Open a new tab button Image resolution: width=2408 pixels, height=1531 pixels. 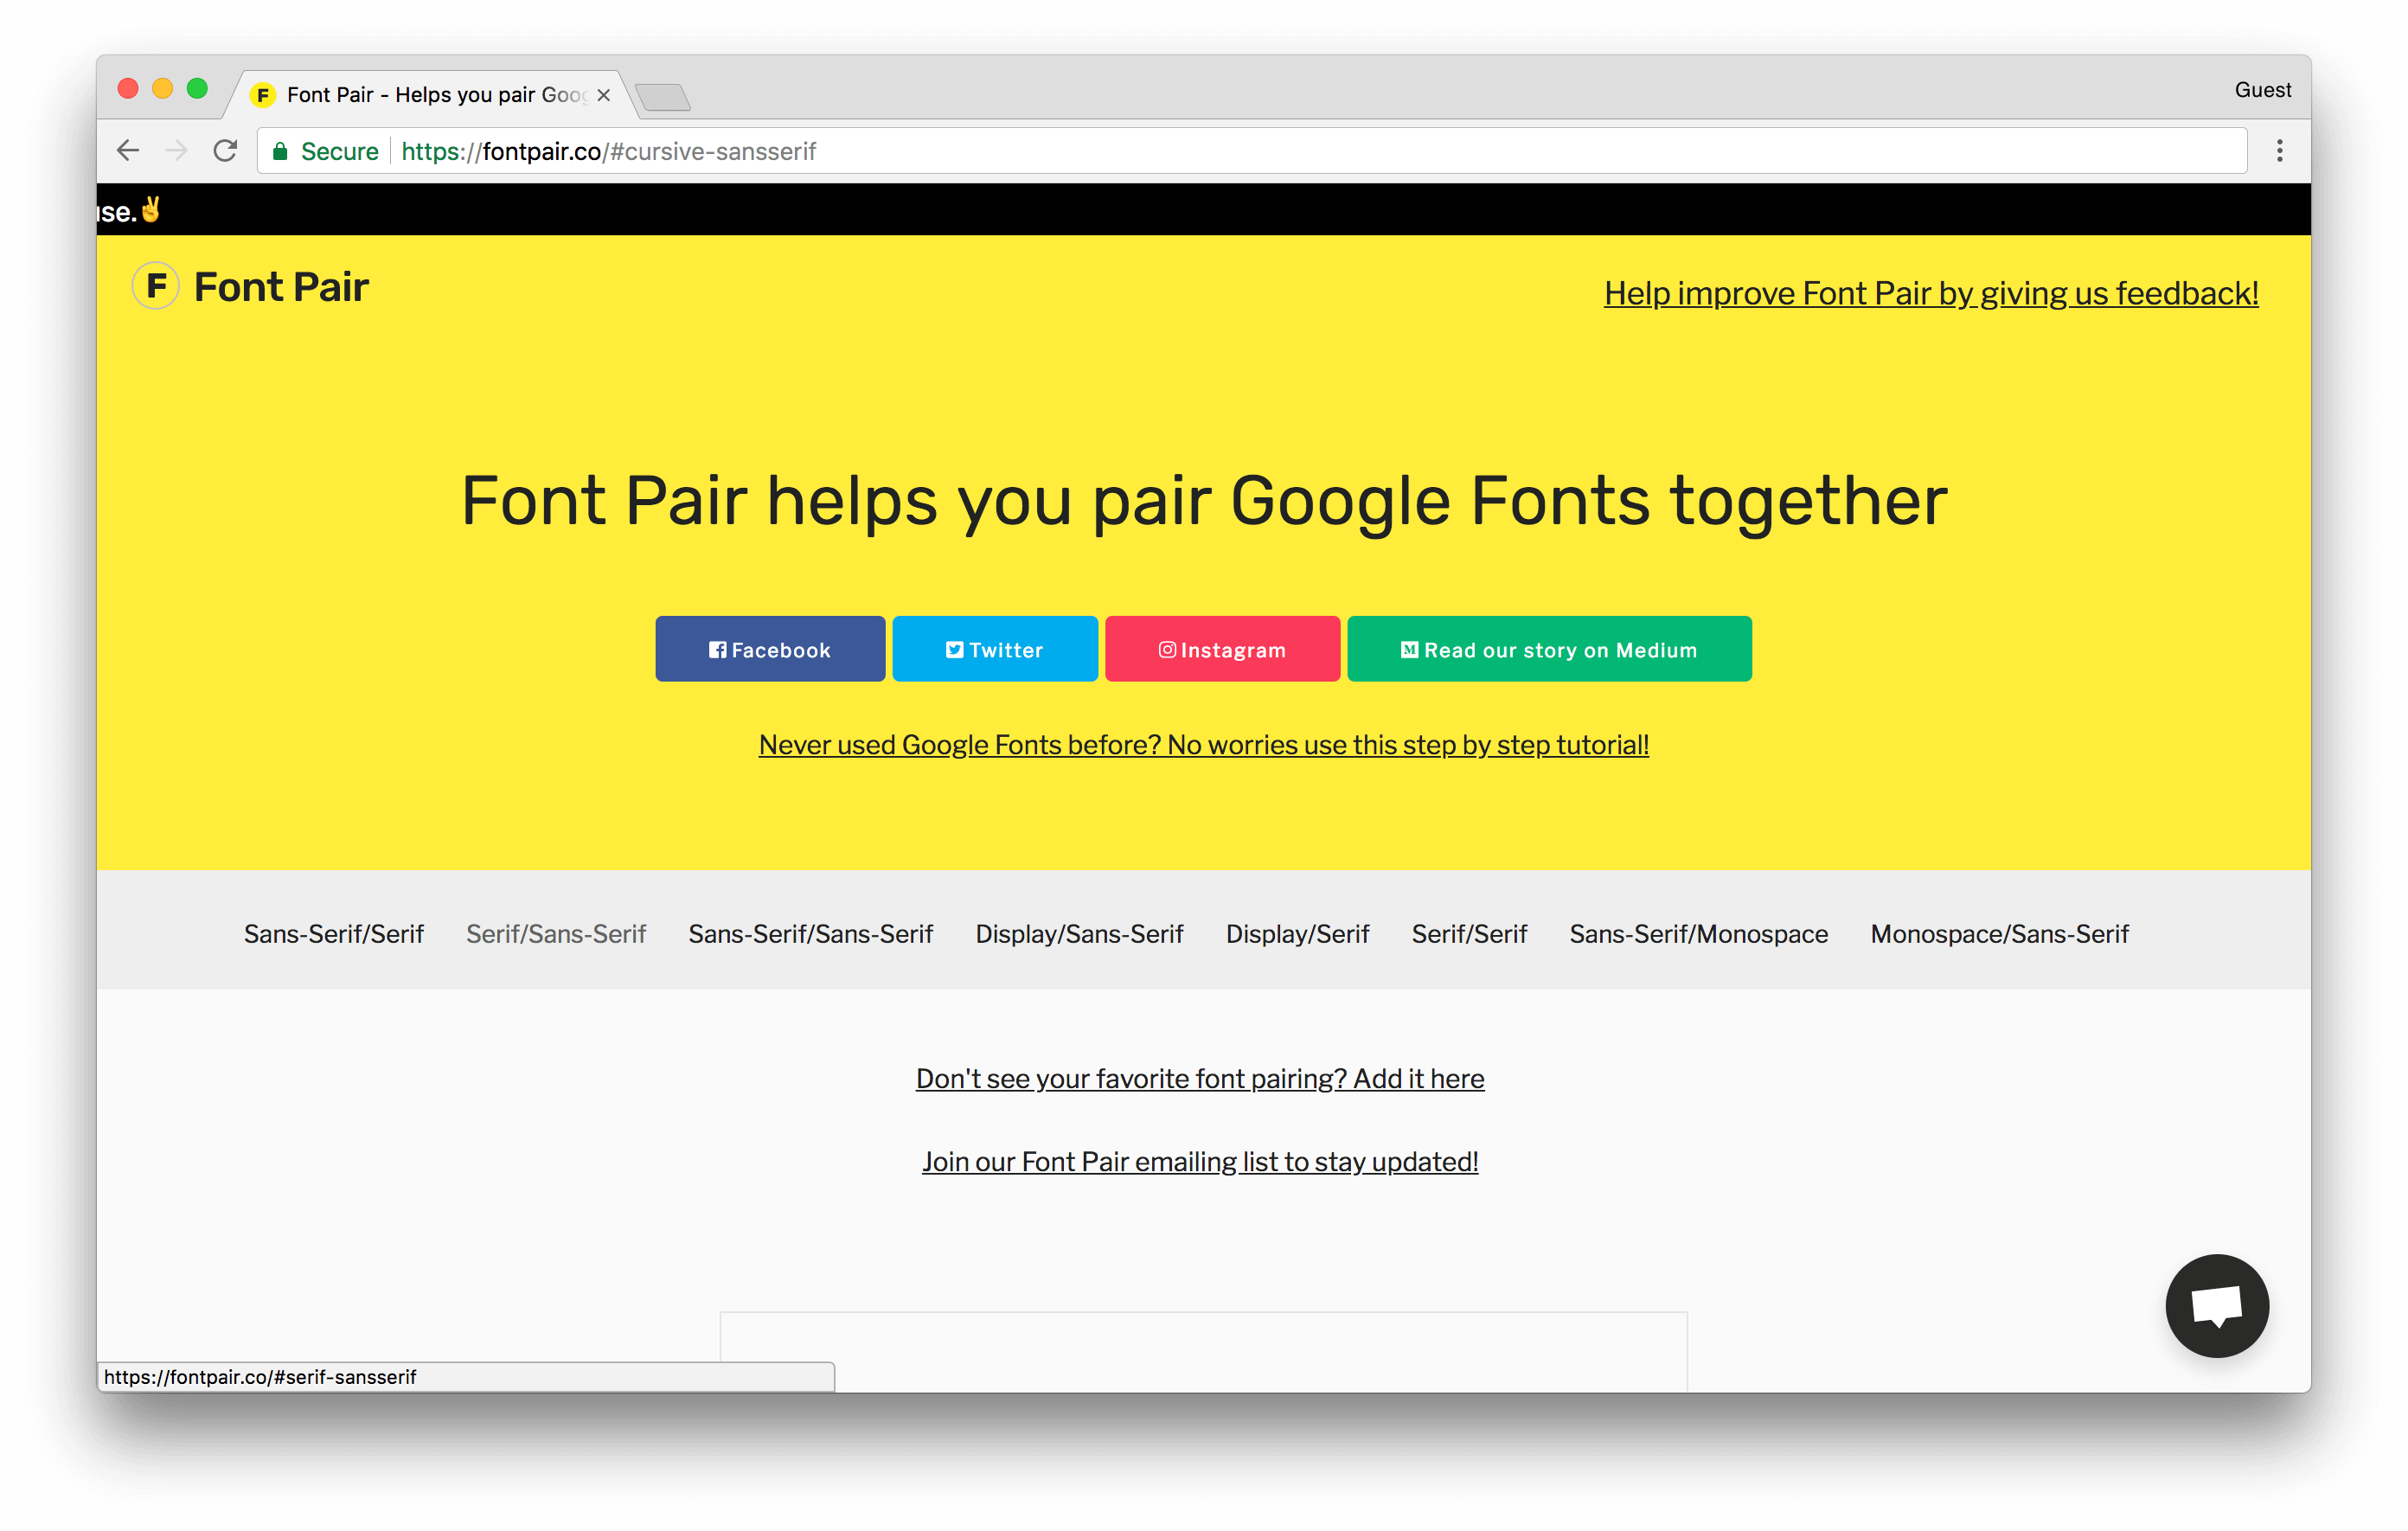pos(663,97)
